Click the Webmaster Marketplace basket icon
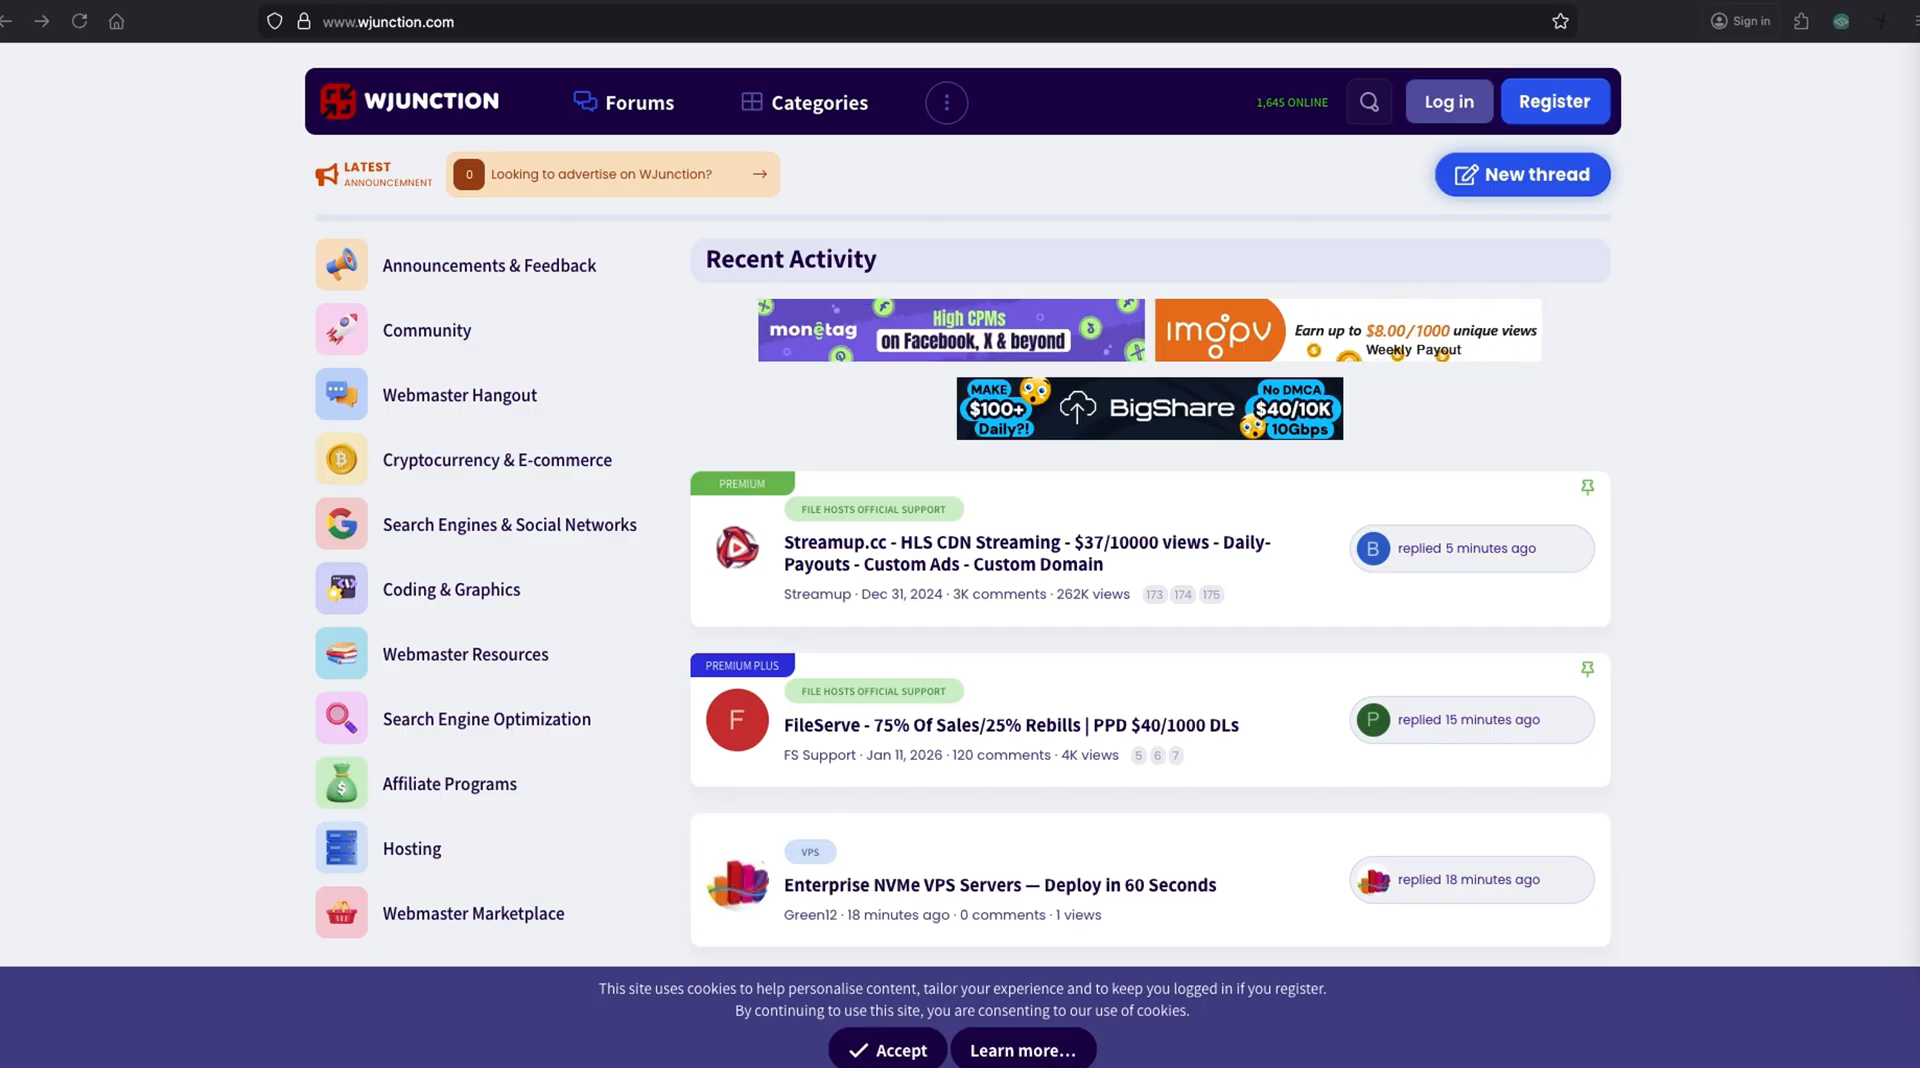This screenshot has height=1068, width=1920. pos(341,913)
